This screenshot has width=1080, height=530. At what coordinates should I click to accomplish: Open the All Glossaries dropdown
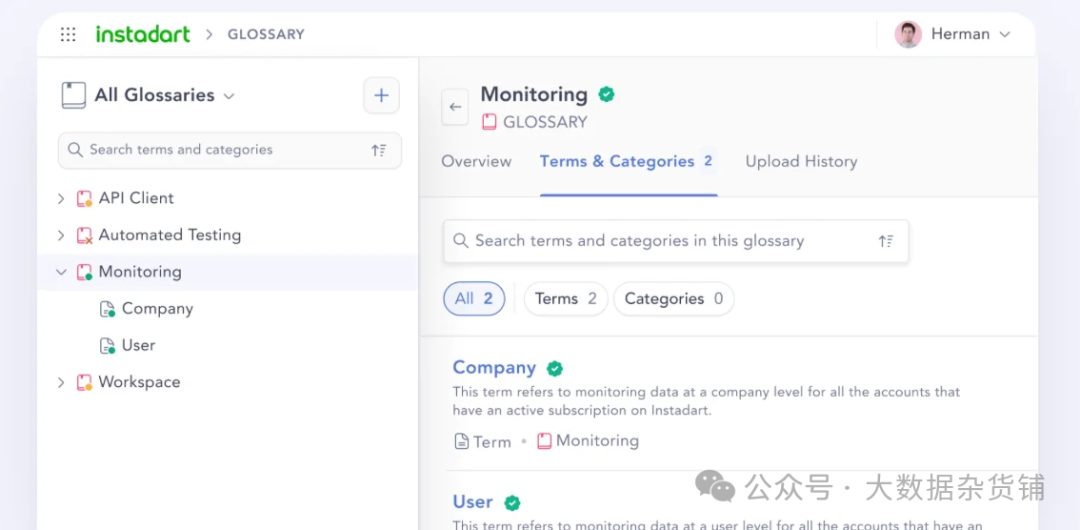229,96
